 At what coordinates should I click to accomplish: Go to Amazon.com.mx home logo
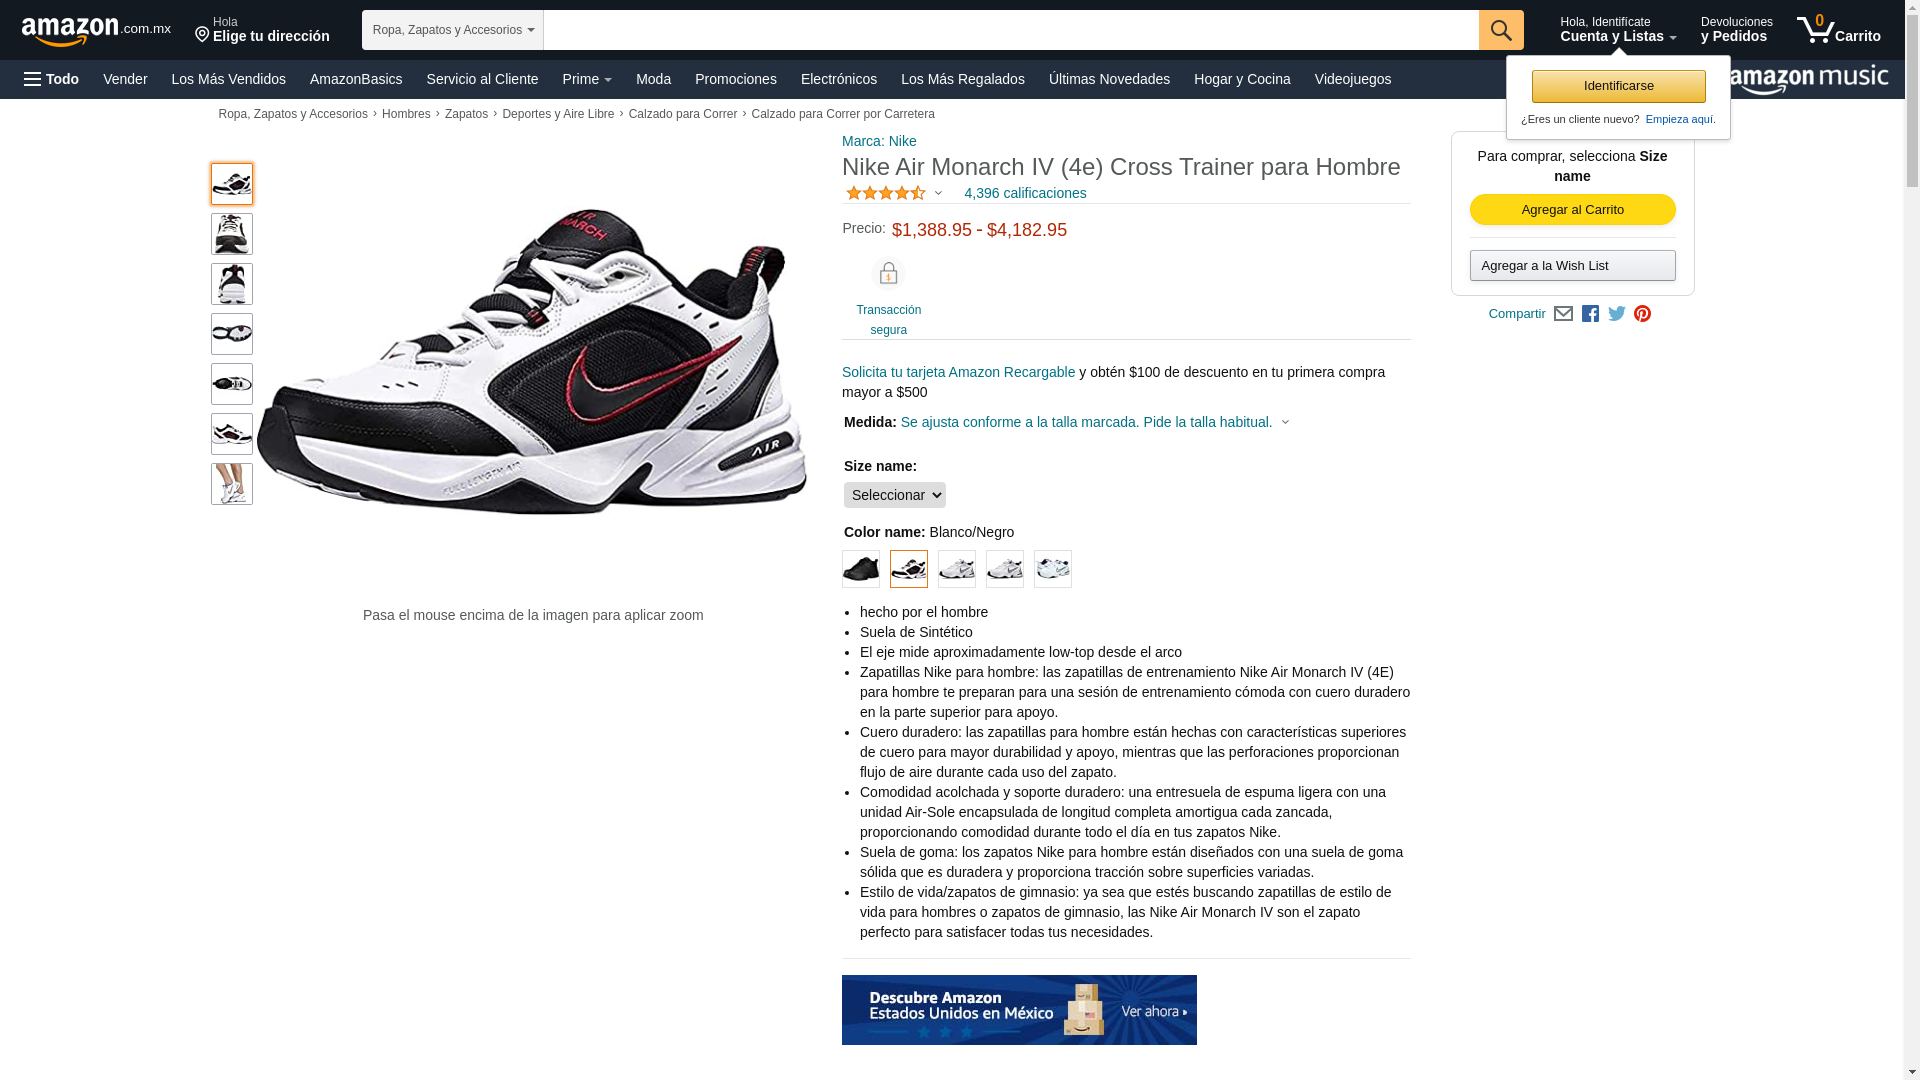click(x=96, y=30)
